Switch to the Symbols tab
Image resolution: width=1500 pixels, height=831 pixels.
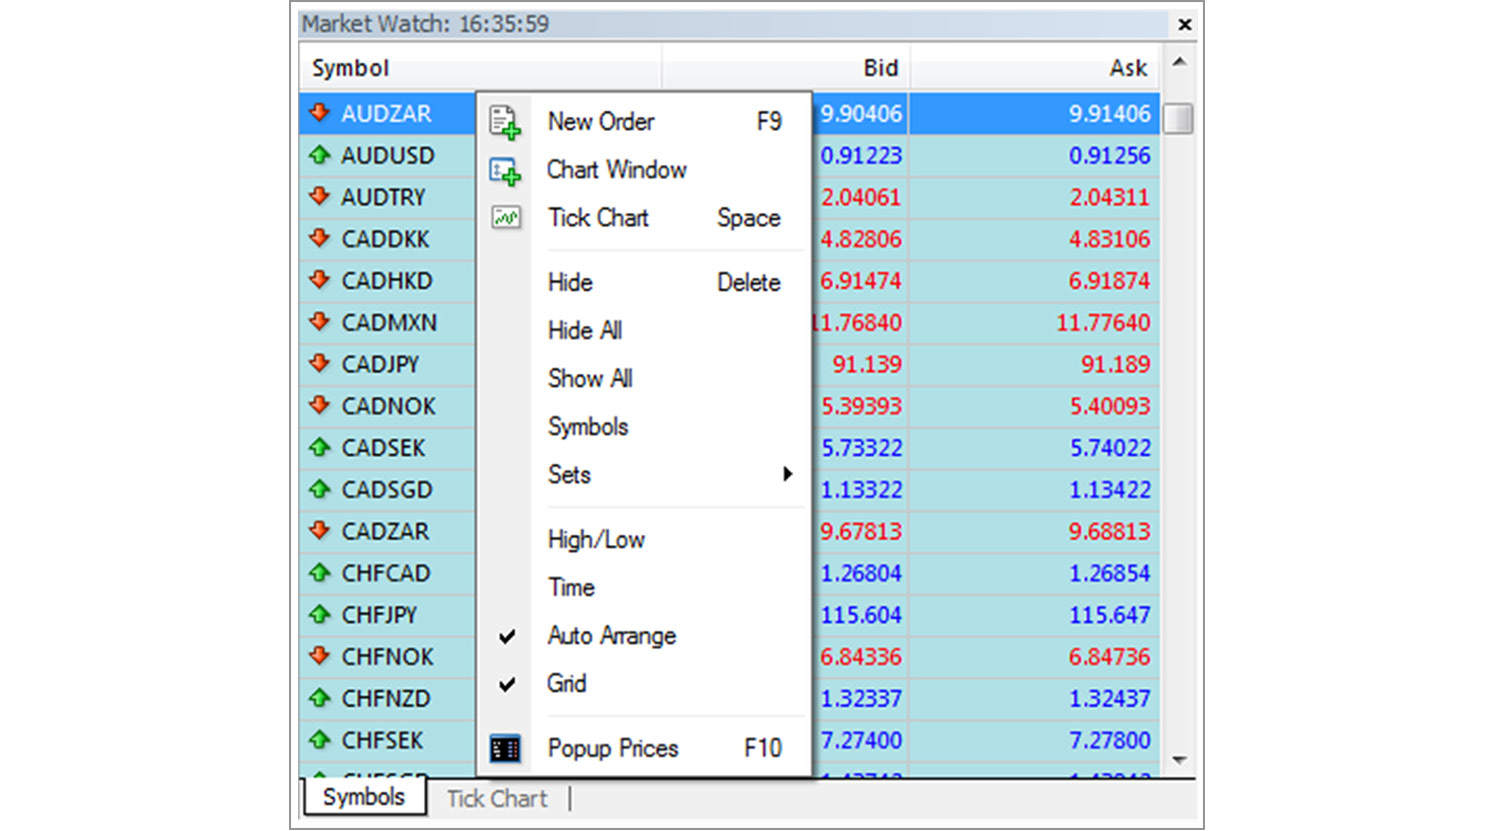pos(364,797)
